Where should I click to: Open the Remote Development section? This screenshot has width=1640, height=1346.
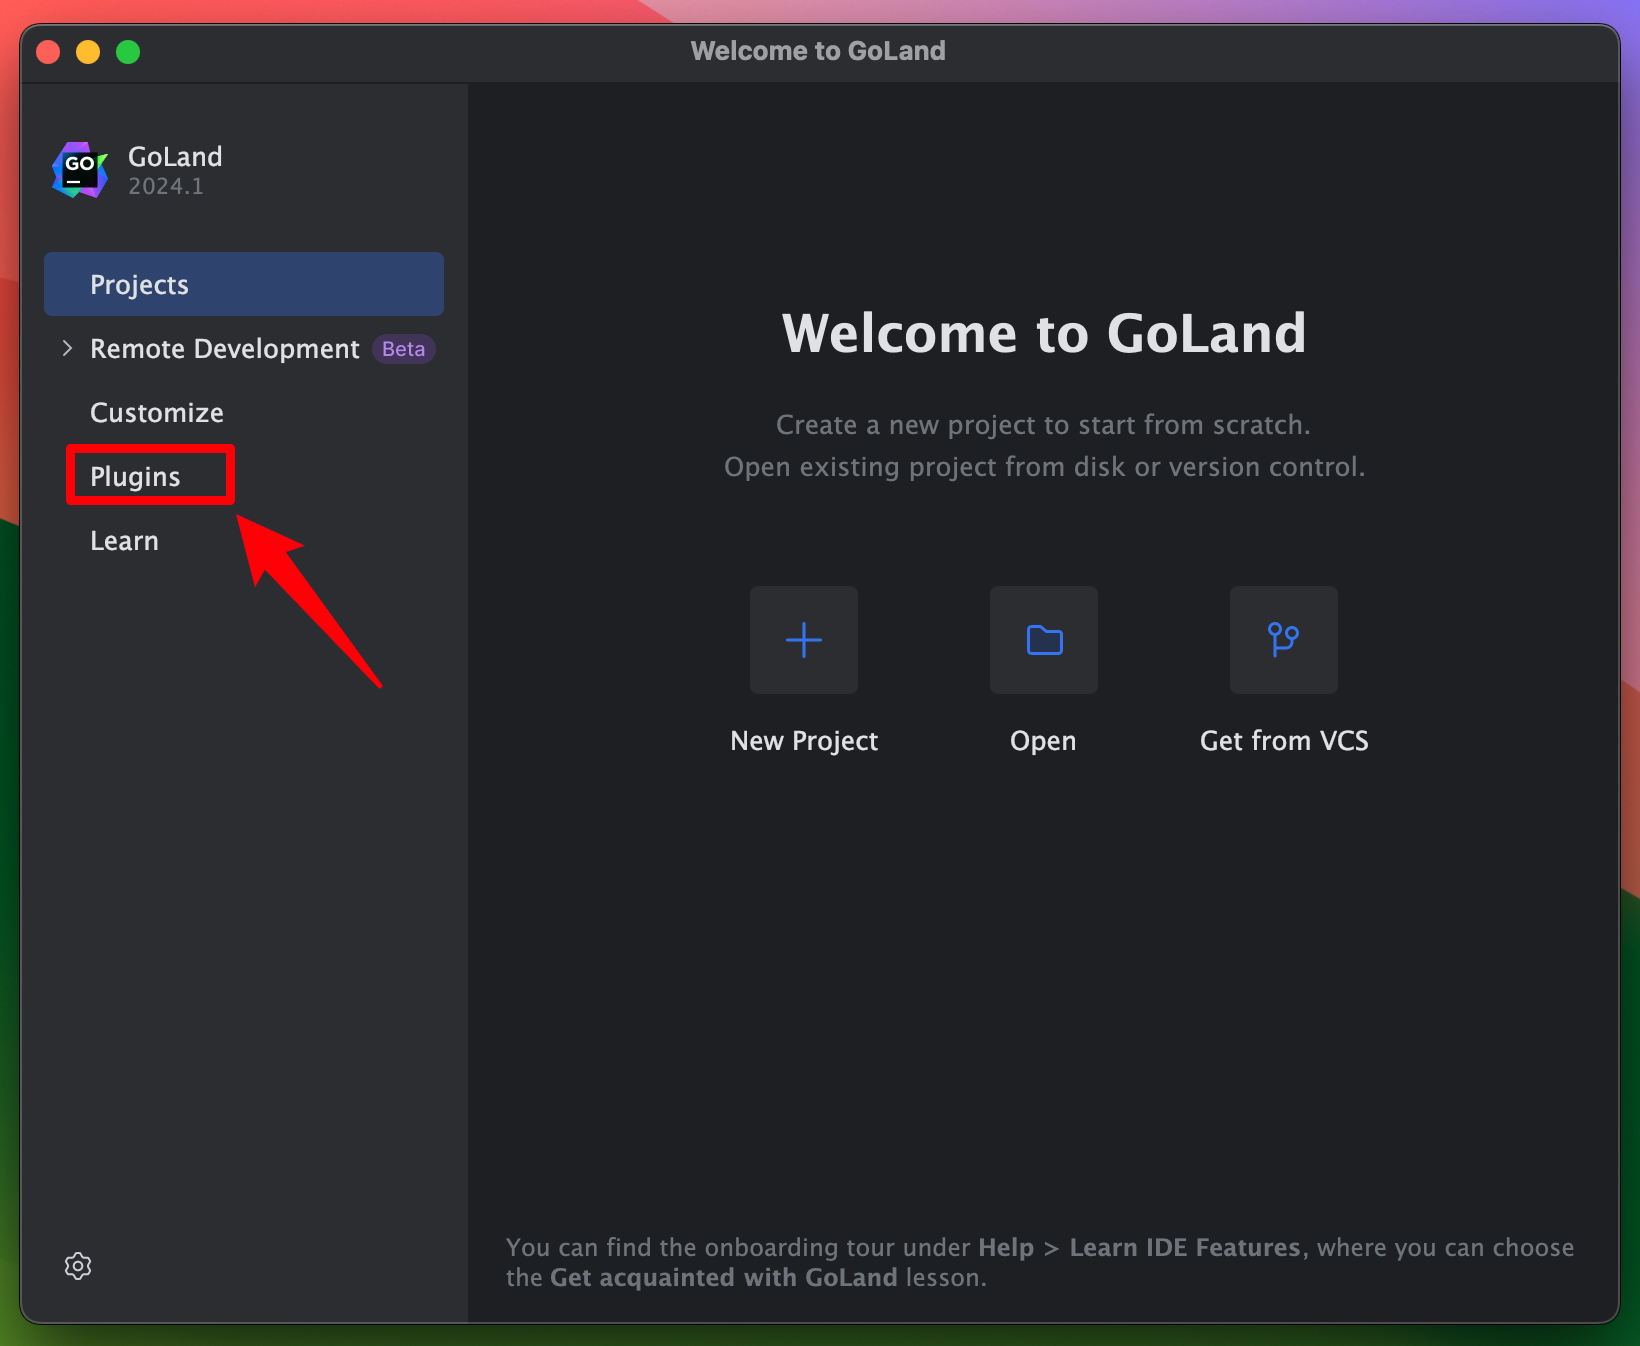[225, 348]
